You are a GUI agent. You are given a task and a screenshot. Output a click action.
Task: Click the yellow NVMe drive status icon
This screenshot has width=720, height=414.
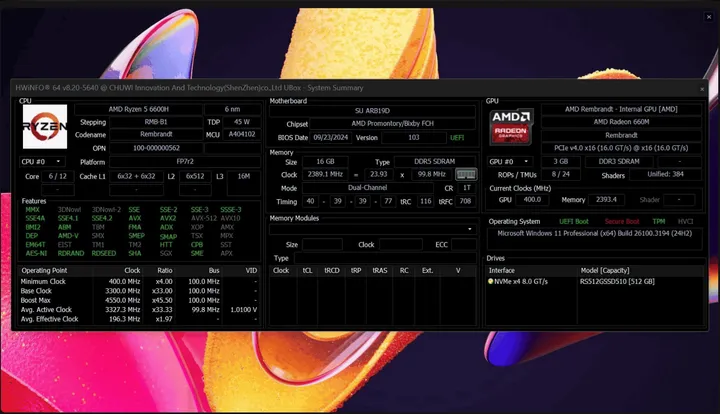pos(490,281)
